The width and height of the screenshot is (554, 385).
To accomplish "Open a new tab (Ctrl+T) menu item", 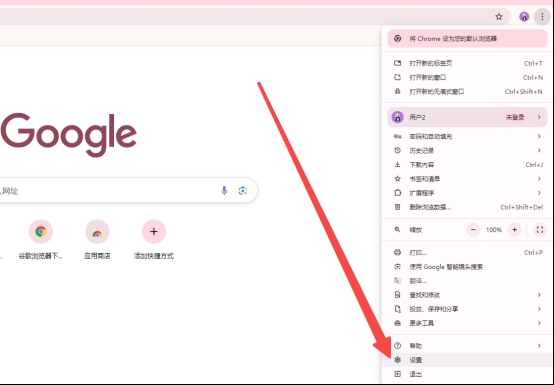I will point(467,63).
